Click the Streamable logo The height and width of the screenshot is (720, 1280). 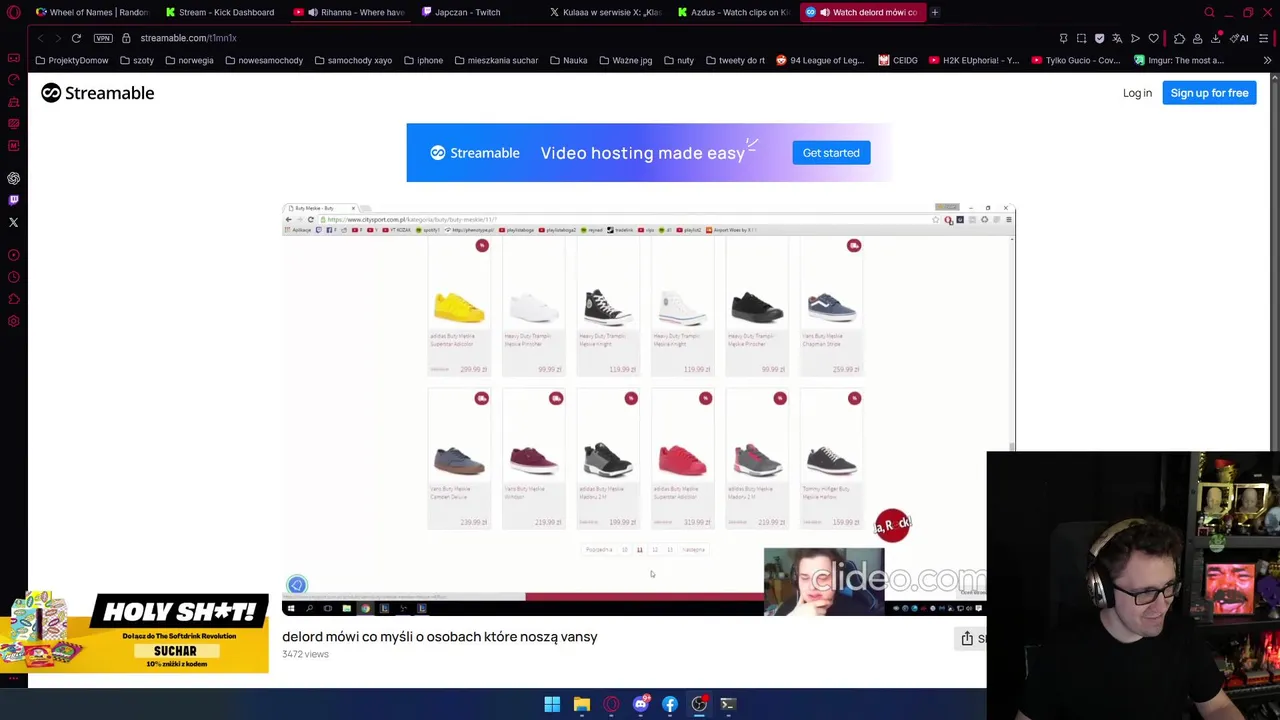[97, 93]
